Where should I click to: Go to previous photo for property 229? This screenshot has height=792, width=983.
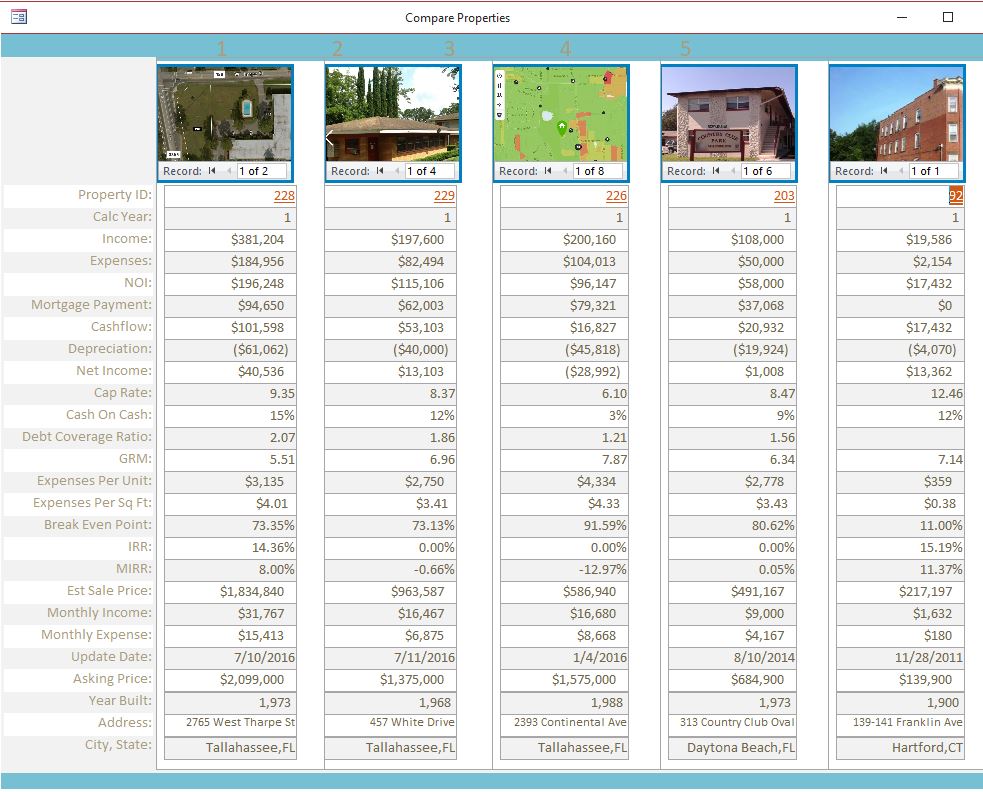tap(397, 171)
